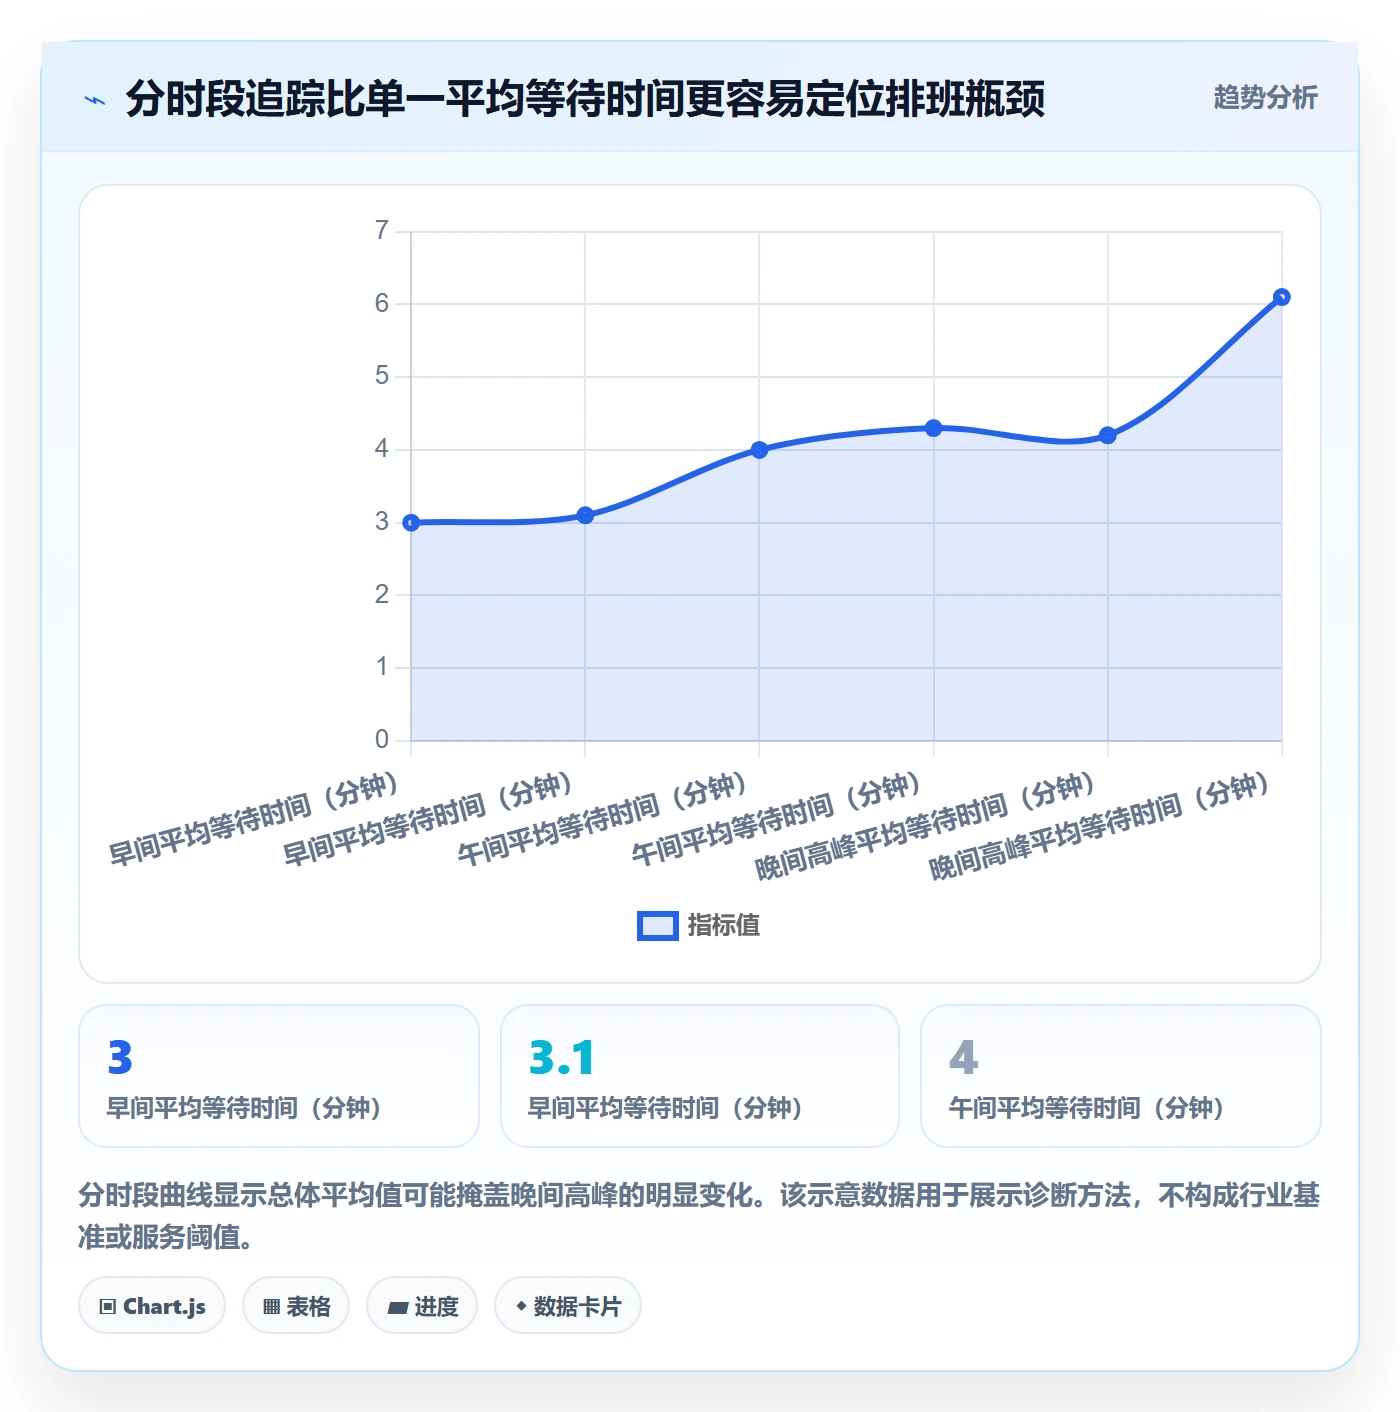
Task: Click y-axis label 7
Action: click(382, 231)
